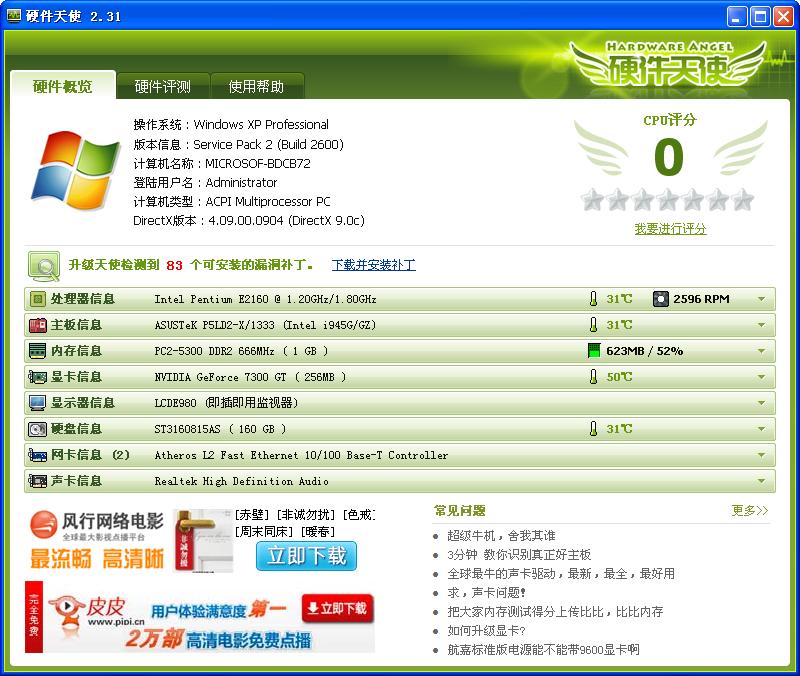The image size is (800, 676).
Task: Open the 如何升级显卡? question
Action: click(486, 631)
